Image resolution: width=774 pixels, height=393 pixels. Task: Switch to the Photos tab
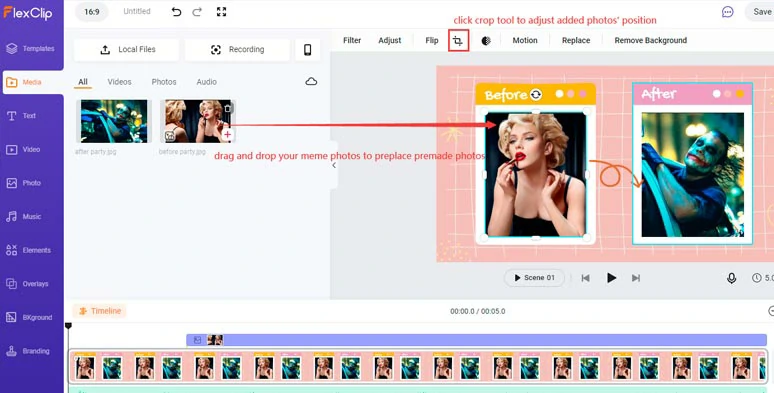164,82
